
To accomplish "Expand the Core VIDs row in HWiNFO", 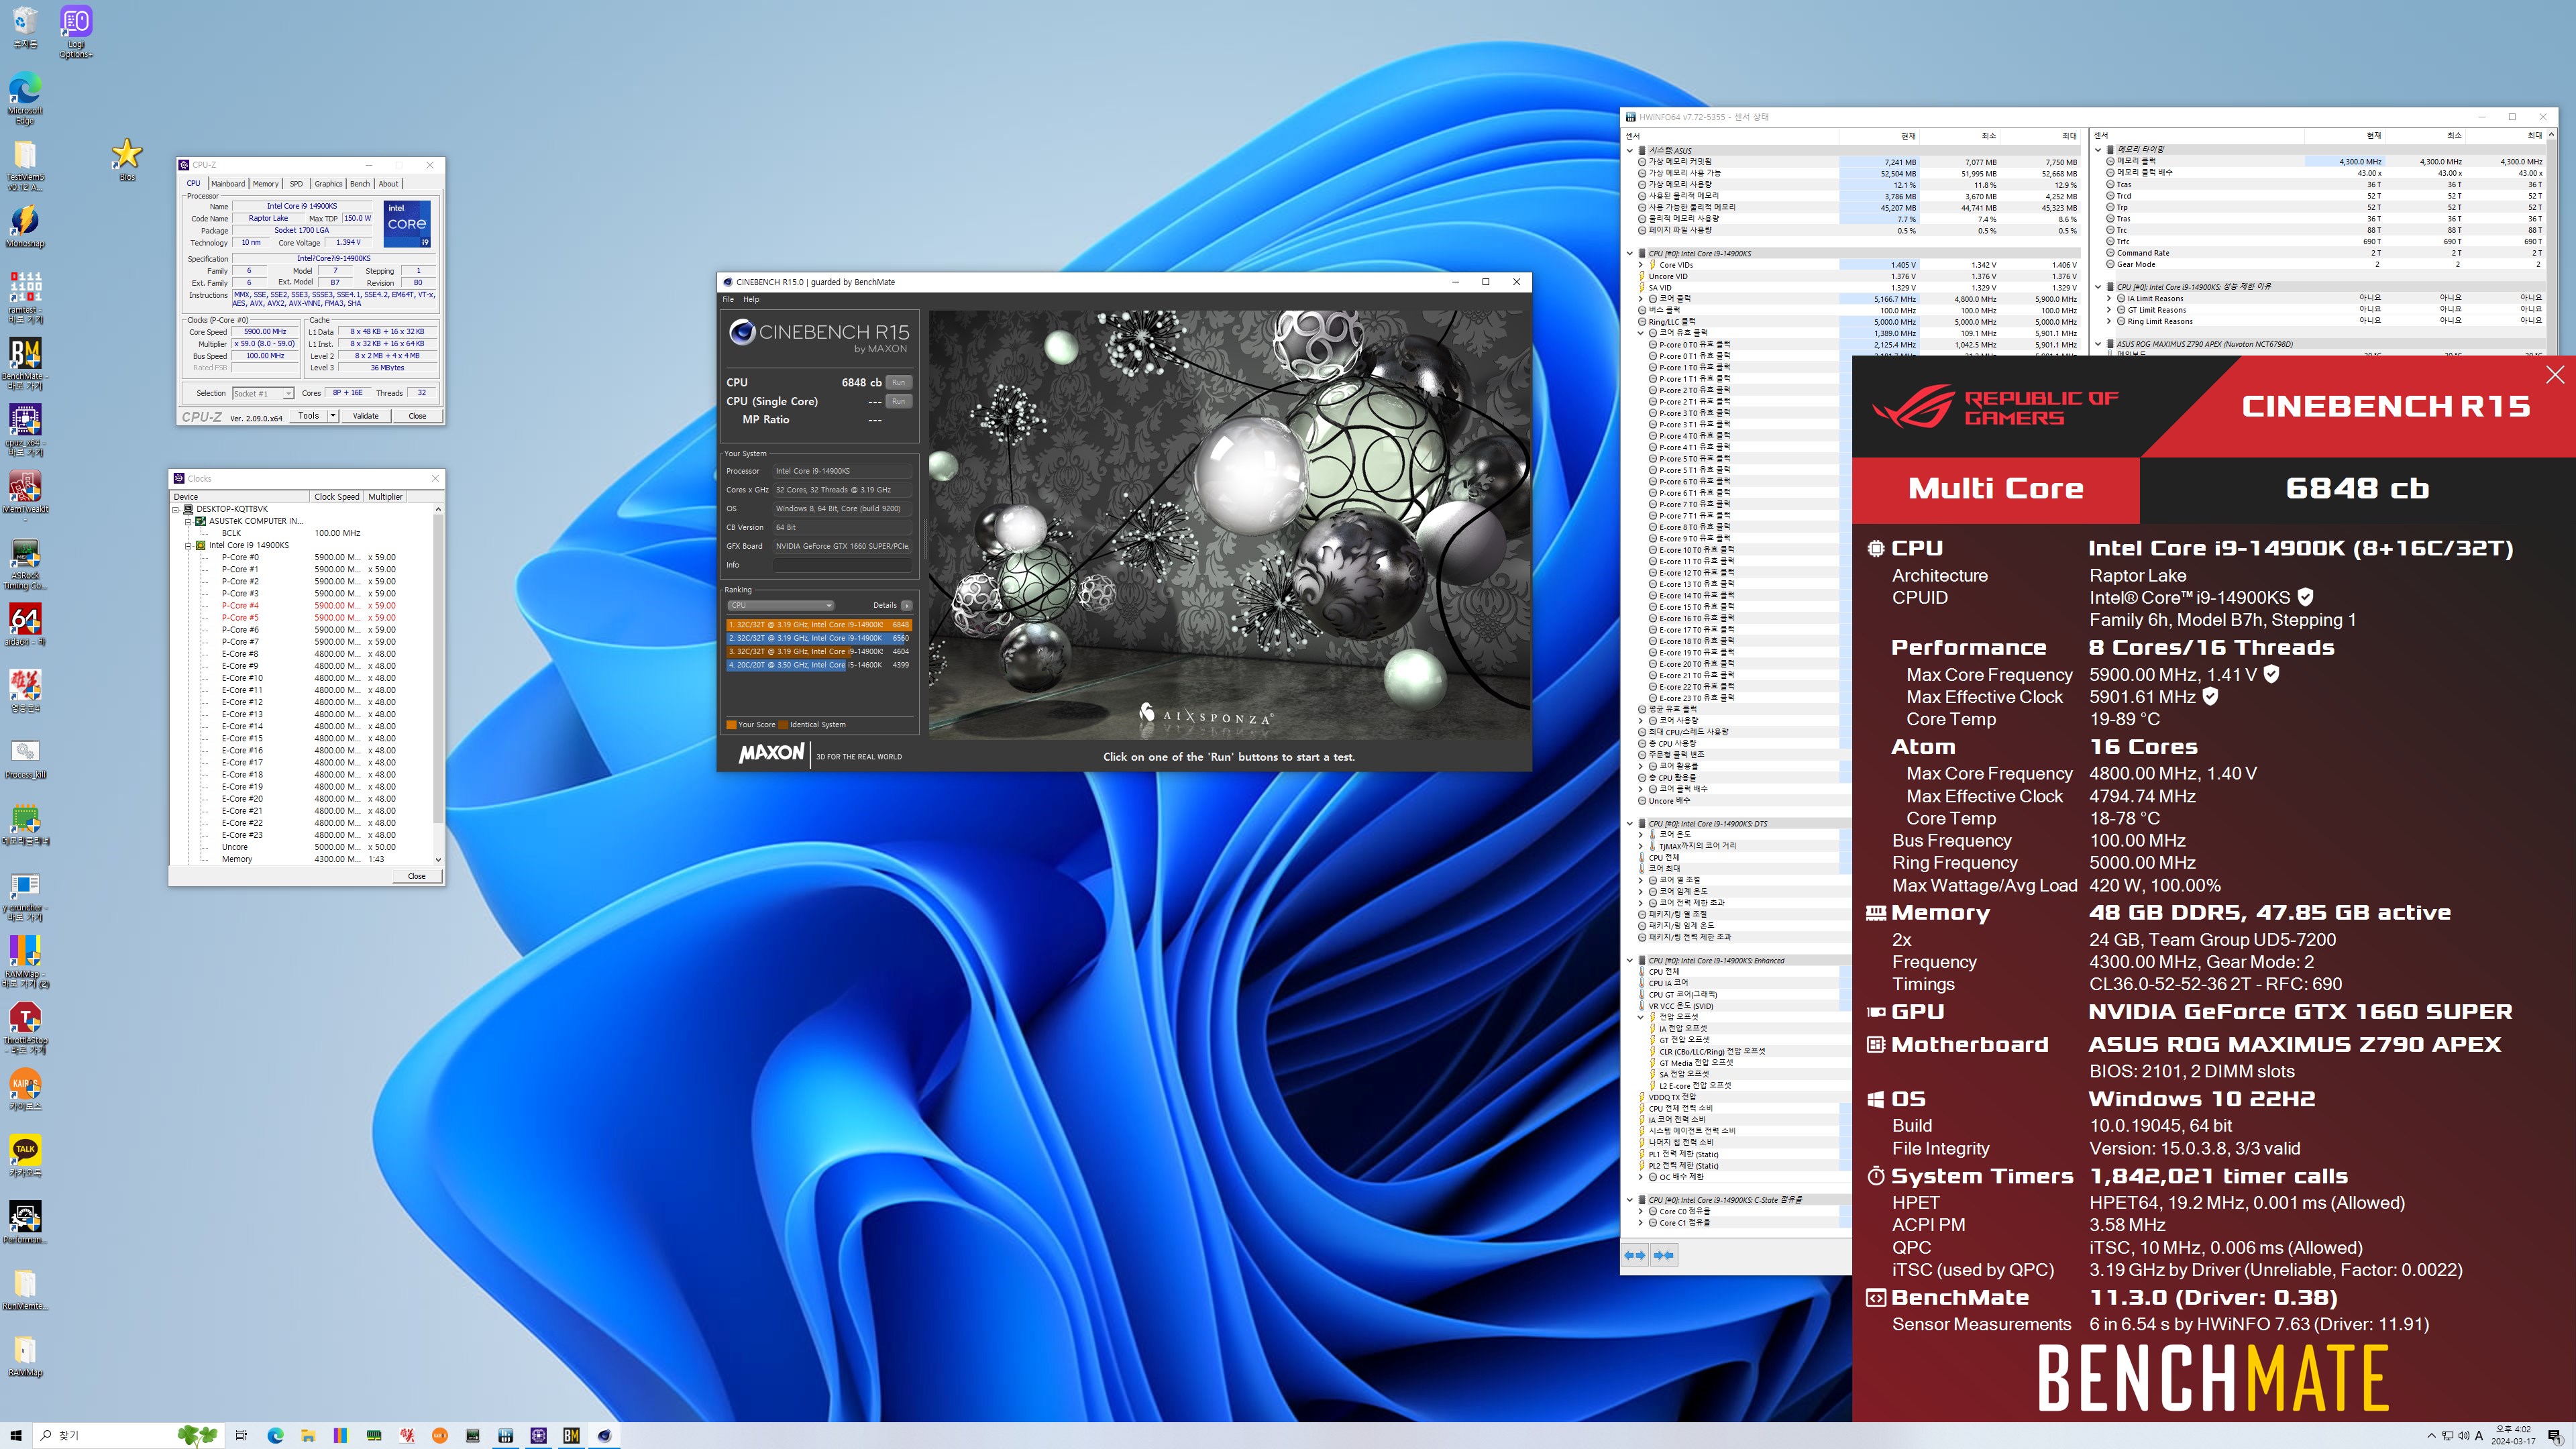I will [1641, 265].
